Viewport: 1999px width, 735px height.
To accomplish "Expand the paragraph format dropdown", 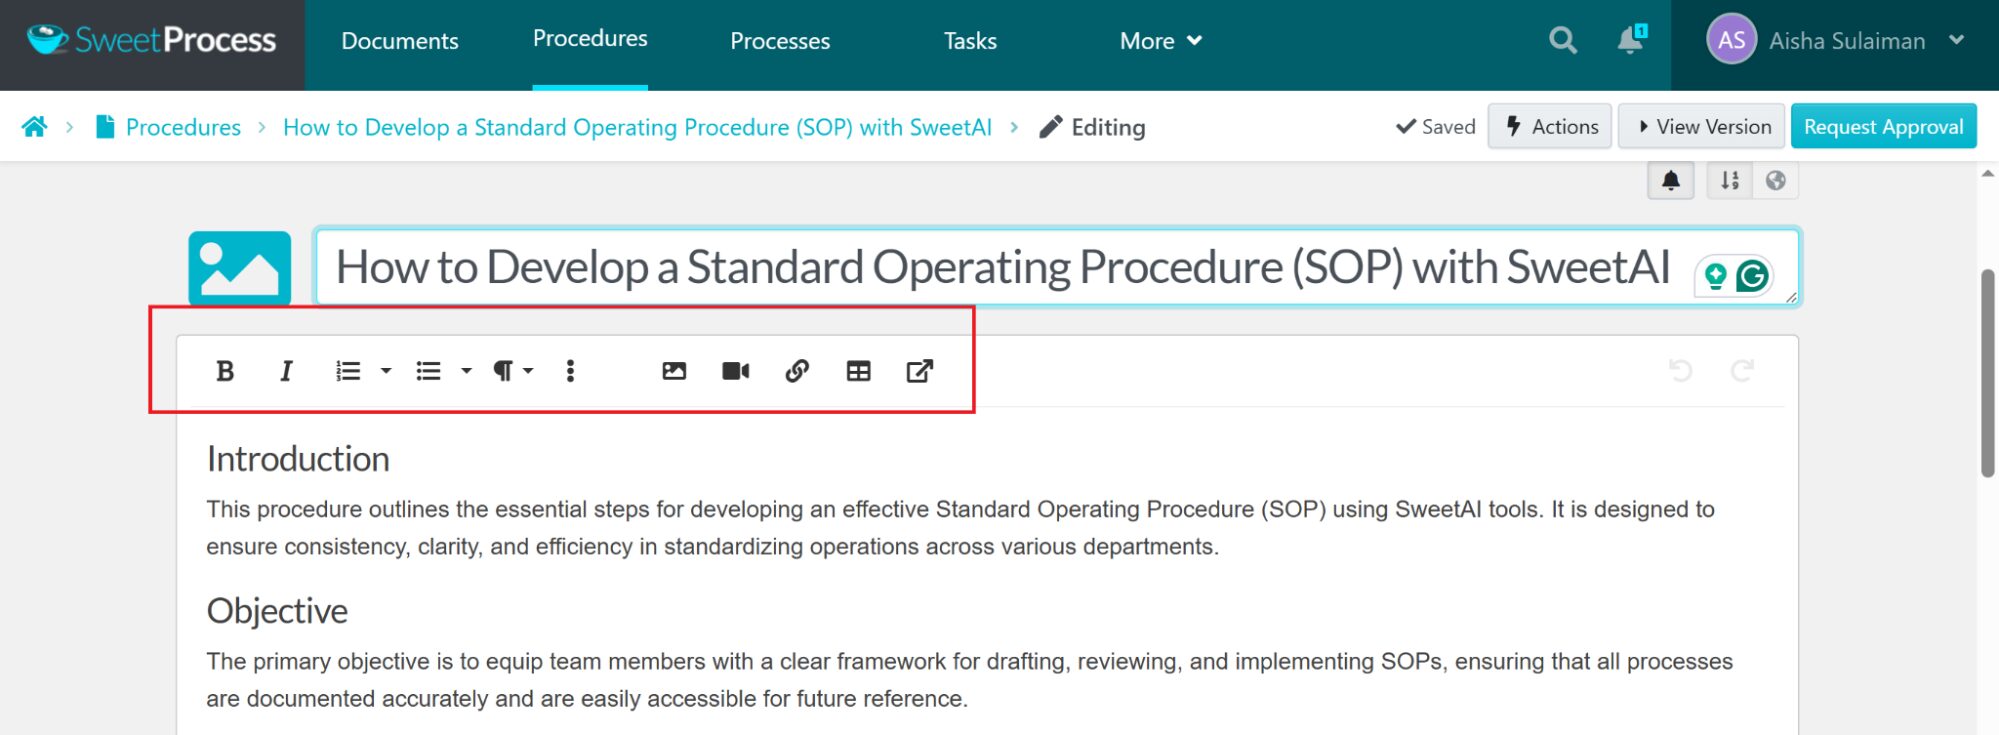I will 528,371.
